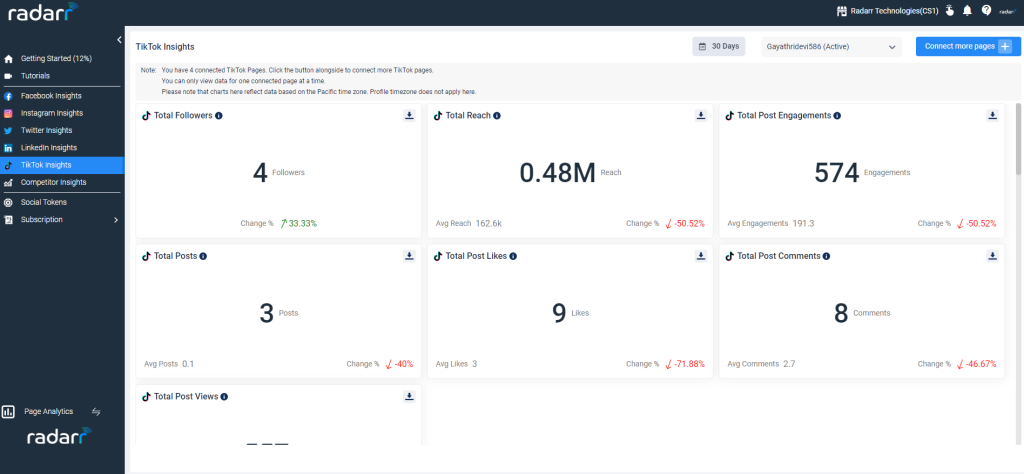Screen dimensions: 1024x474
Task: Click info icon next to Total Post Engagements
Action: [x=837, y=116]
